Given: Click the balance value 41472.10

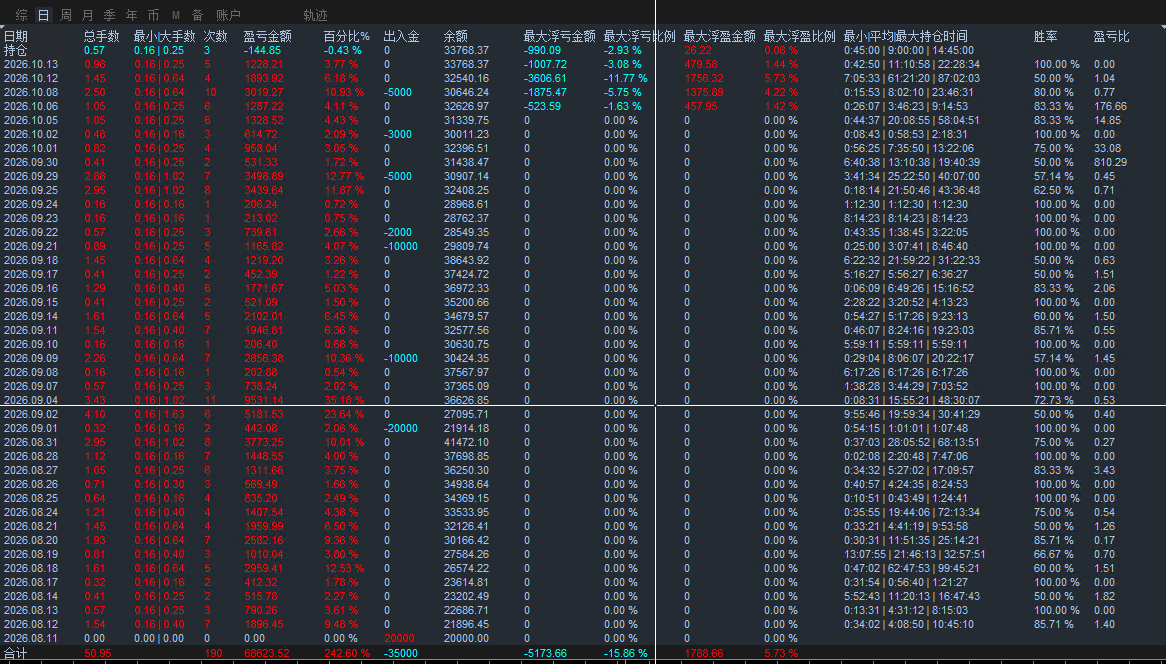Looking at the screenshot, I should pyautogui.click(x=466, y=442).
